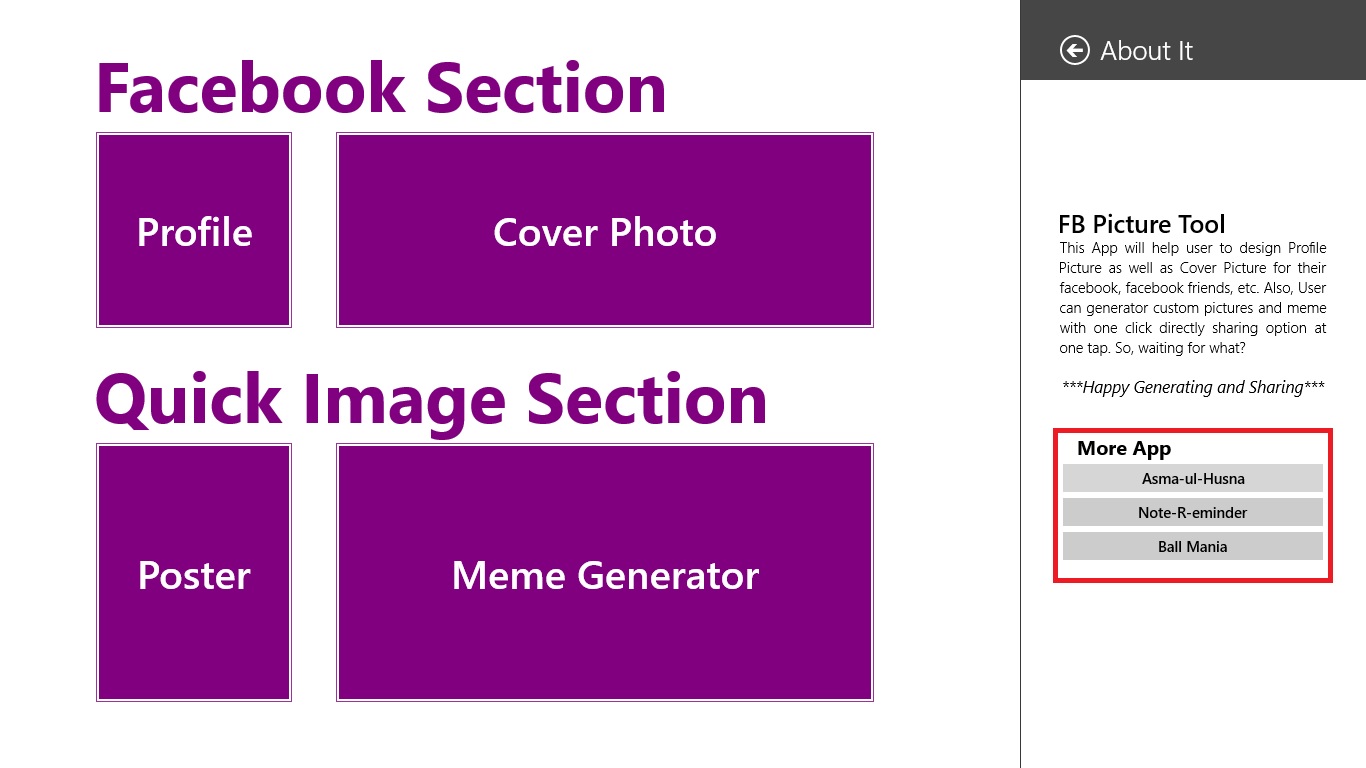The image size is (1366, 768).
Task: Click empty area below the Meme Generator tile
Action: tap(605, 735)
